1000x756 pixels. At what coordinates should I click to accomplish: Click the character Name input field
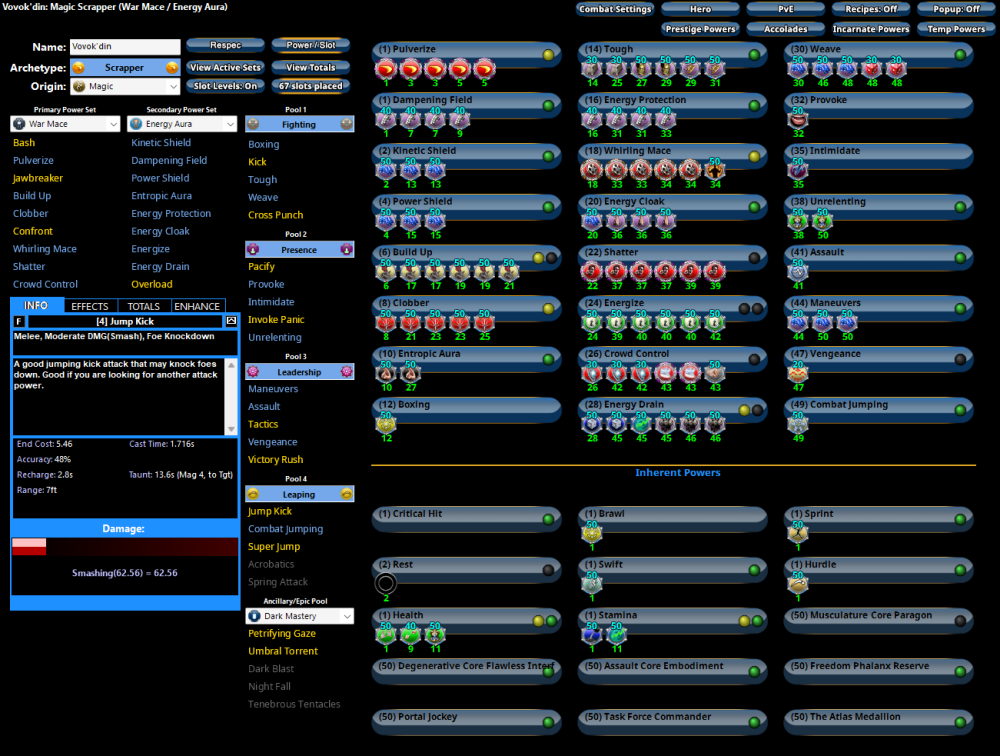point(125,47)
